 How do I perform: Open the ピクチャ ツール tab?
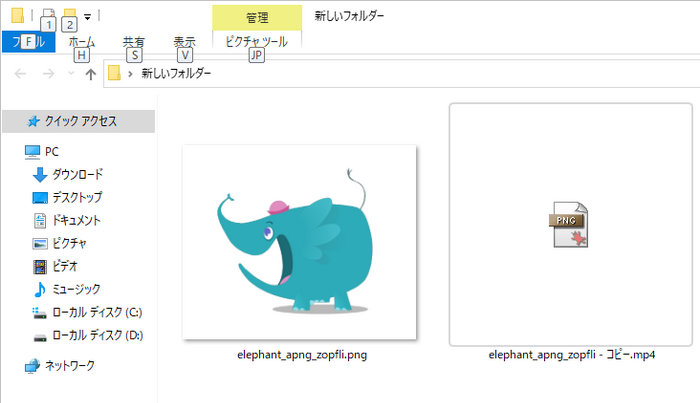[256, 42]
